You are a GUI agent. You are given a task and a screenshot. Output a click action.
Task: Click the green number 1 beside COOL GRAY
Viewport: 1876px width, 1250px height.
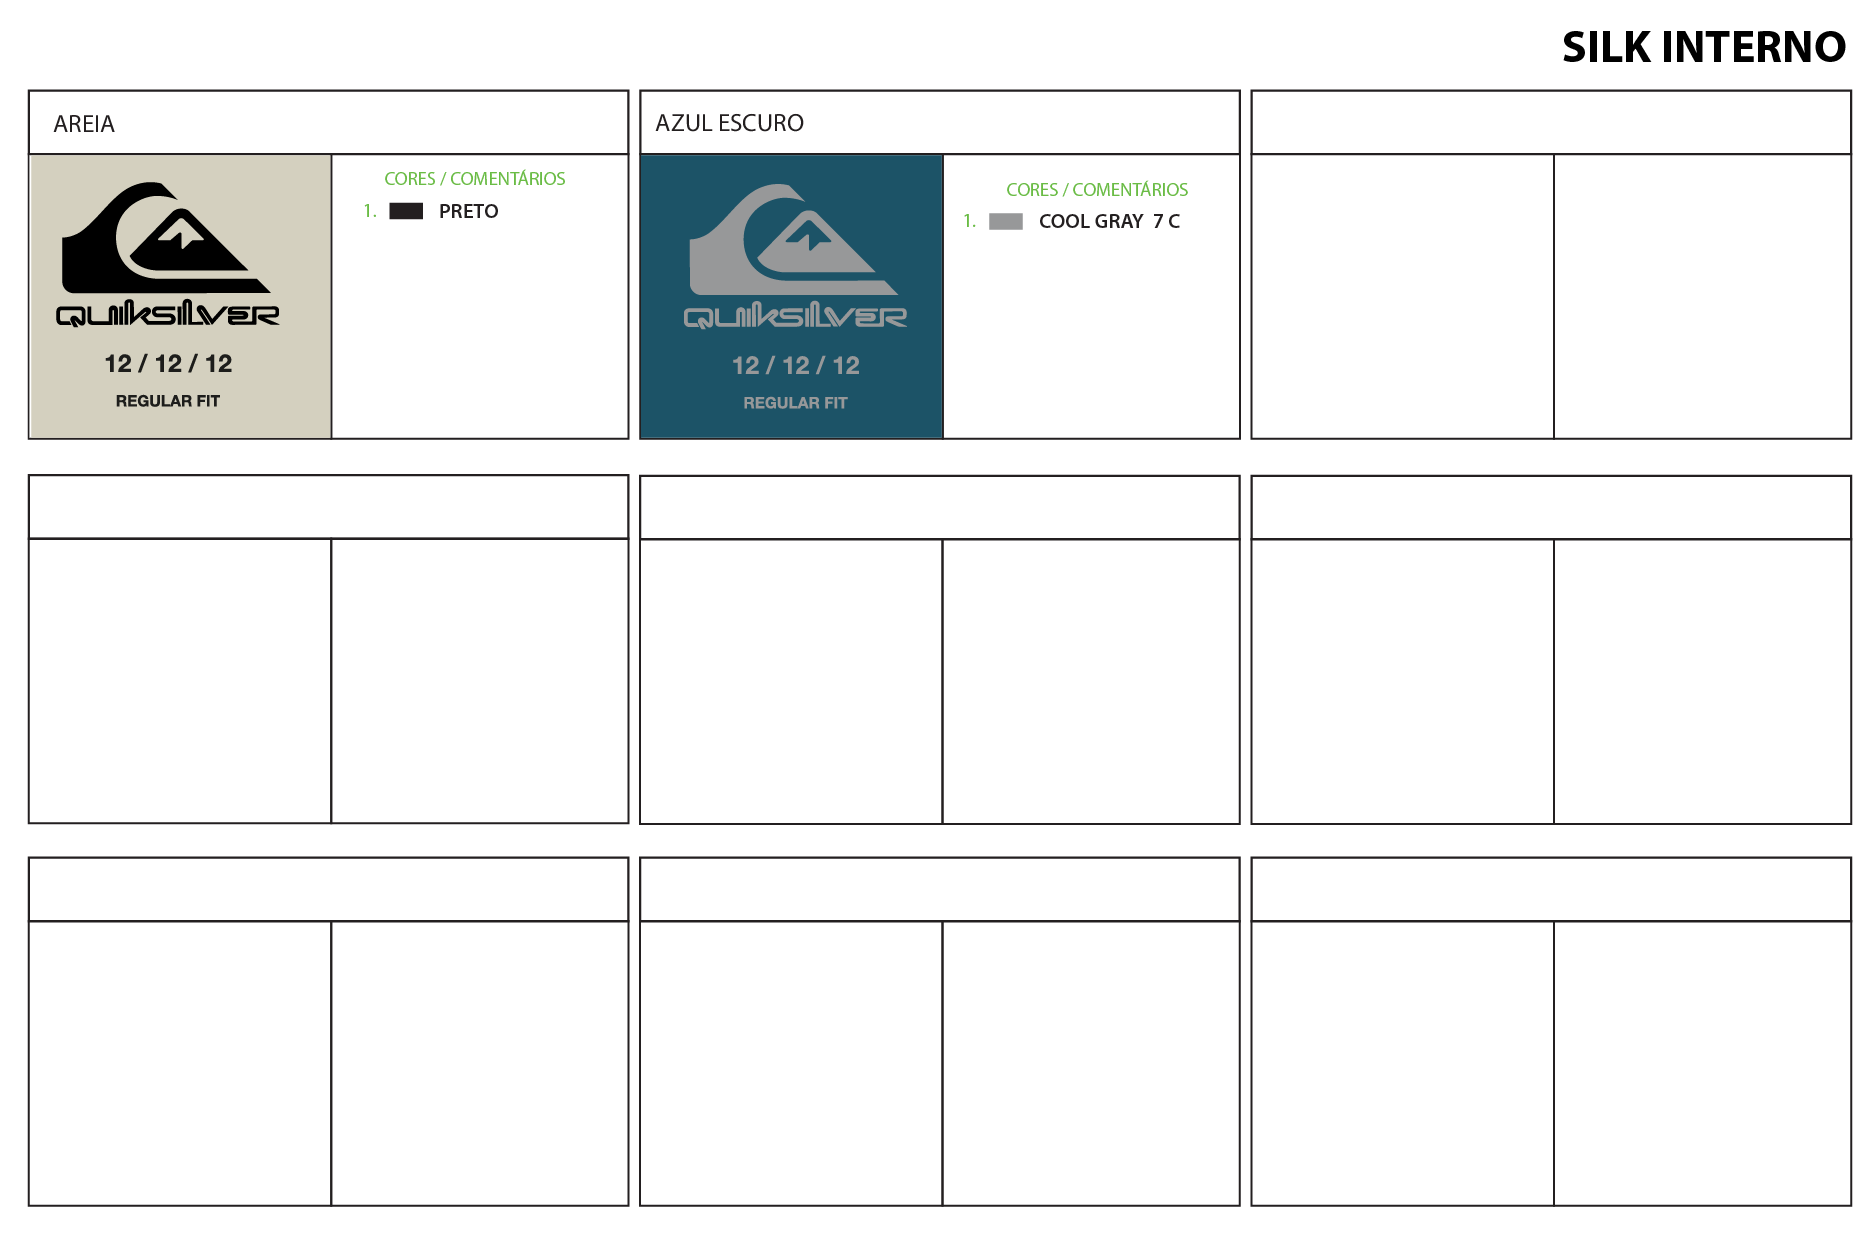(969, 221)
